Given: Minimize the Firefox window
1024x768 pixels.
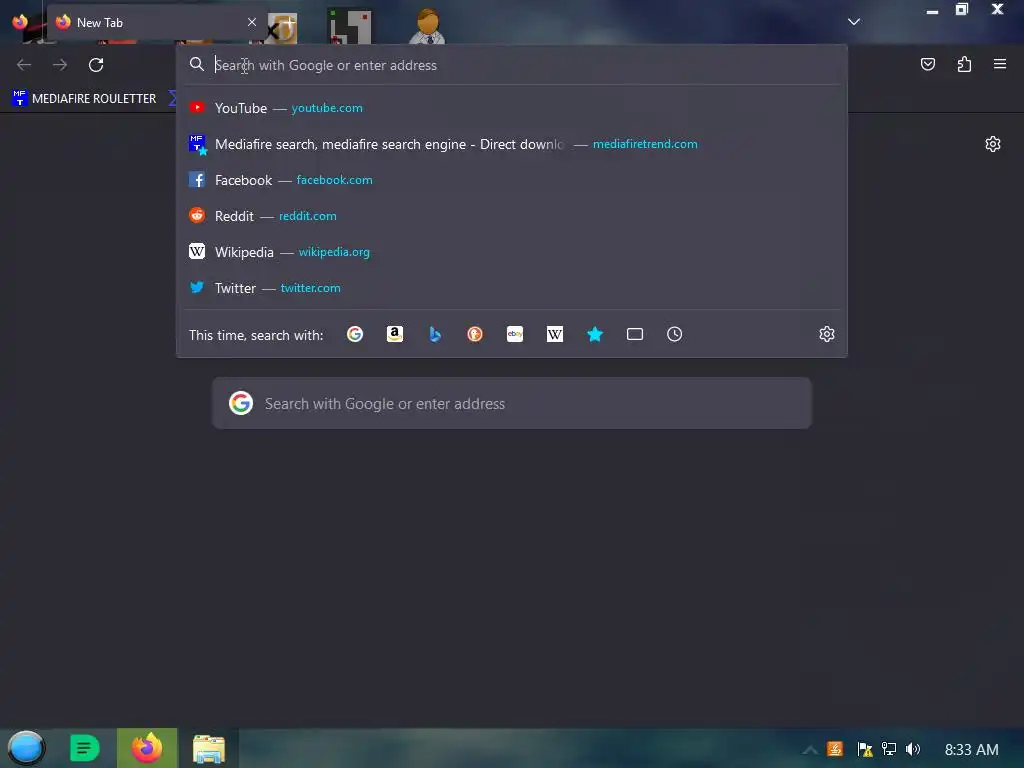Looking at the screenshot, I should point(933,11).
